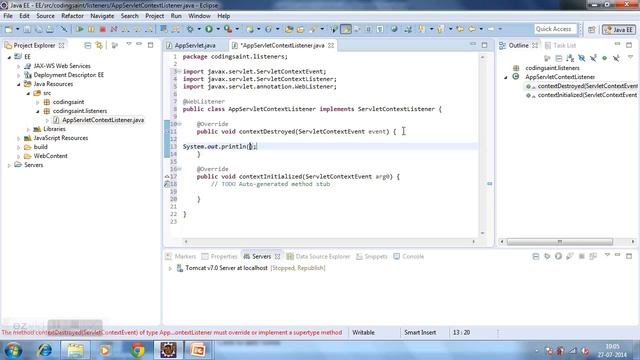Toggle Mark Occurrences highlighted toolbar icon
This screenshot has width=640, height=360.
point(346,29)
